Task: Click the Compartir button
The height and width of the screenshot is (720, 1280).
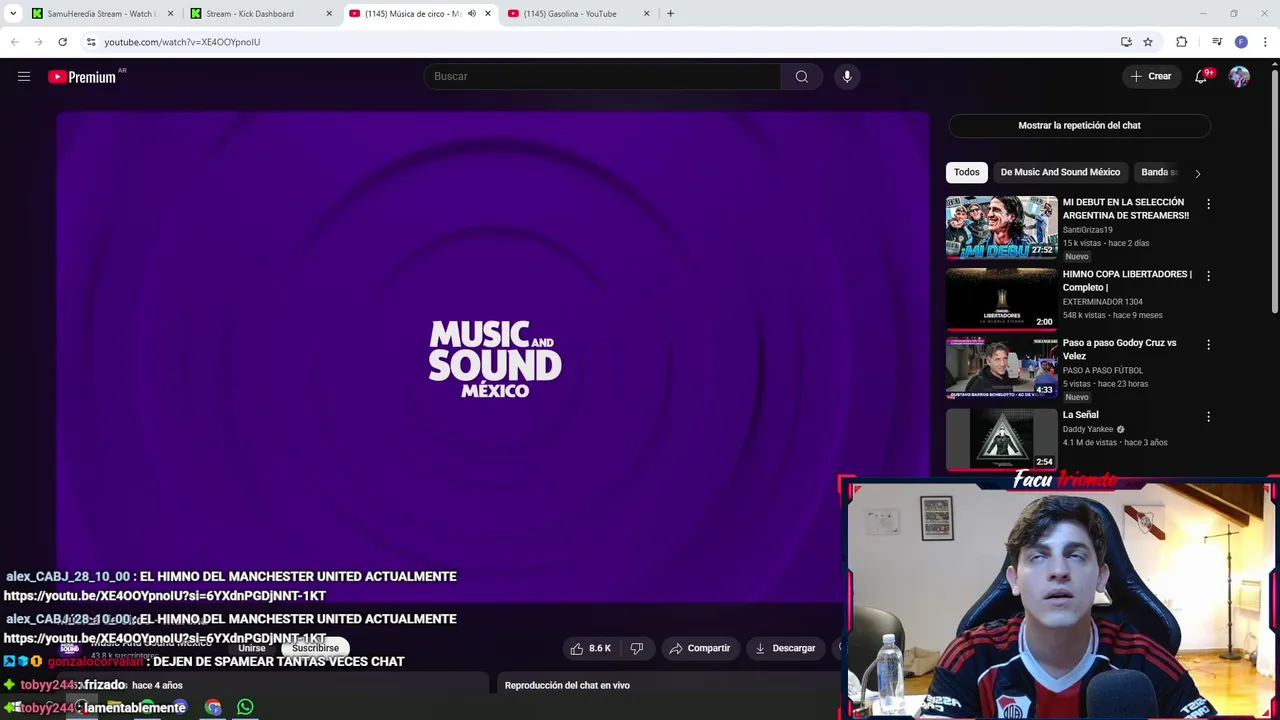Action: (x=700, y=648)
